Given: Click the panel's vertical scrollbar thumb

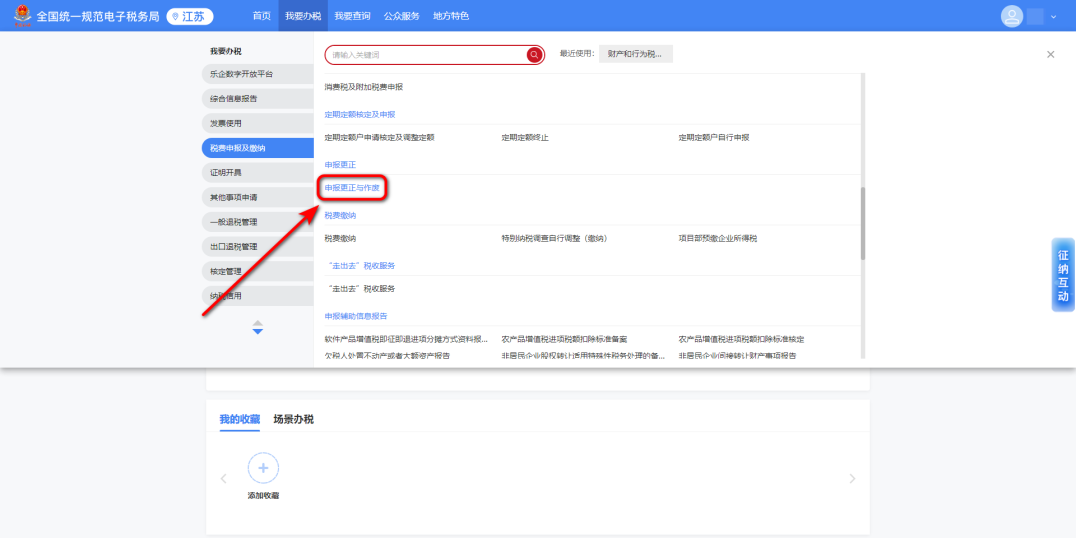Looking at the screenshot, I should click(863, 222).
